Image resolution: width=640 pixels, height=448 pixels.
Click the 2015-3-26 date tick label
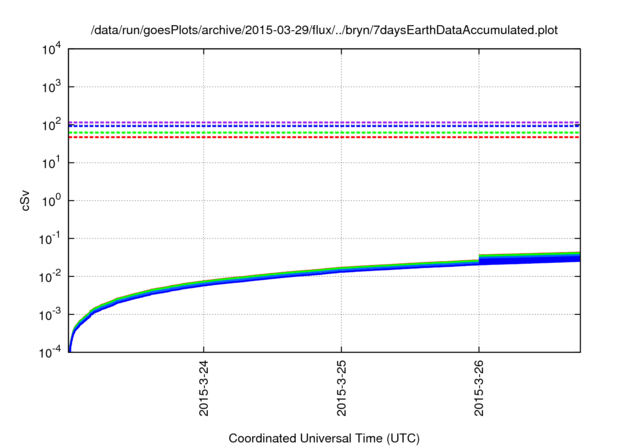[479, 388]
